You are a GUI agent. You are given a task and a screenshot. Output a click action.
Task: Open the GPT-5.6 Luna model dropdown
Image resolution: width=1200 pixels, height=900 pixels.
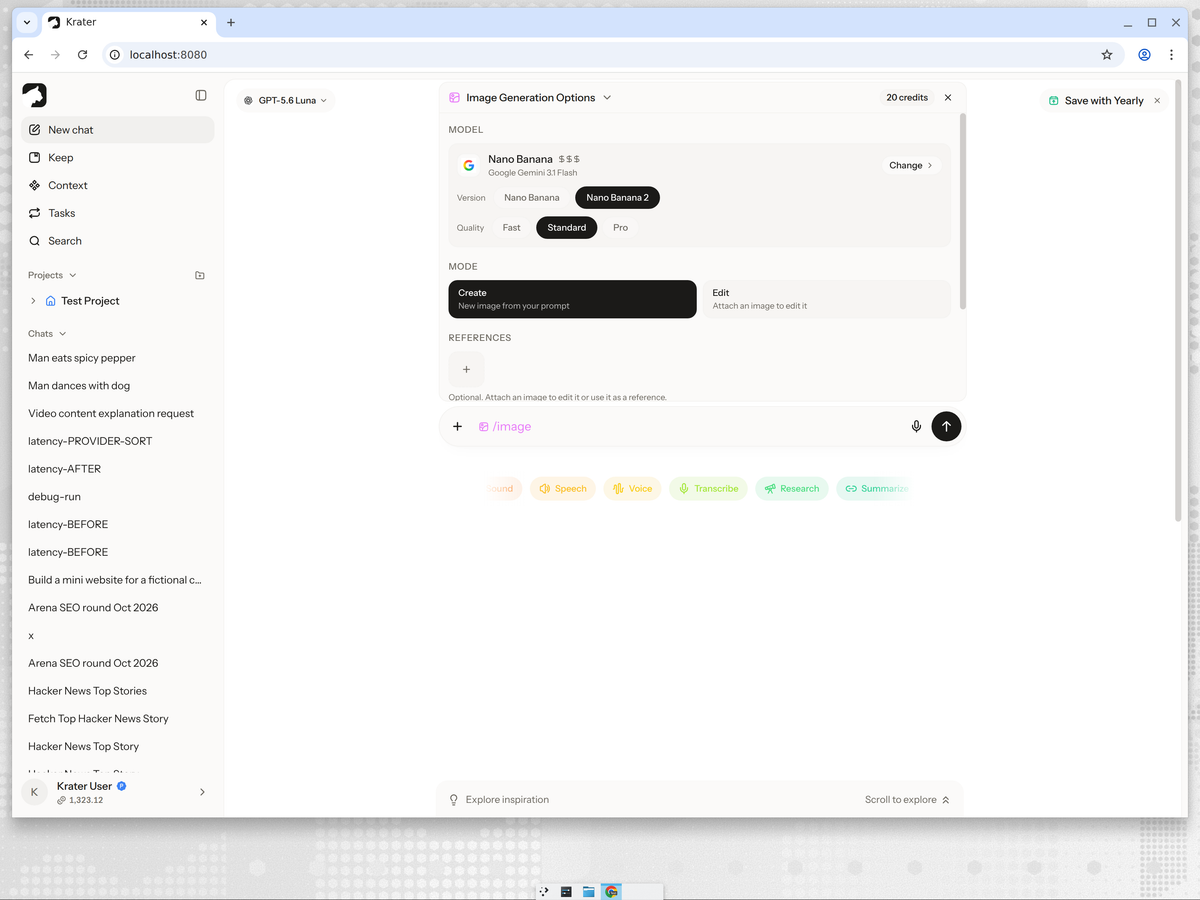[285, 101]
